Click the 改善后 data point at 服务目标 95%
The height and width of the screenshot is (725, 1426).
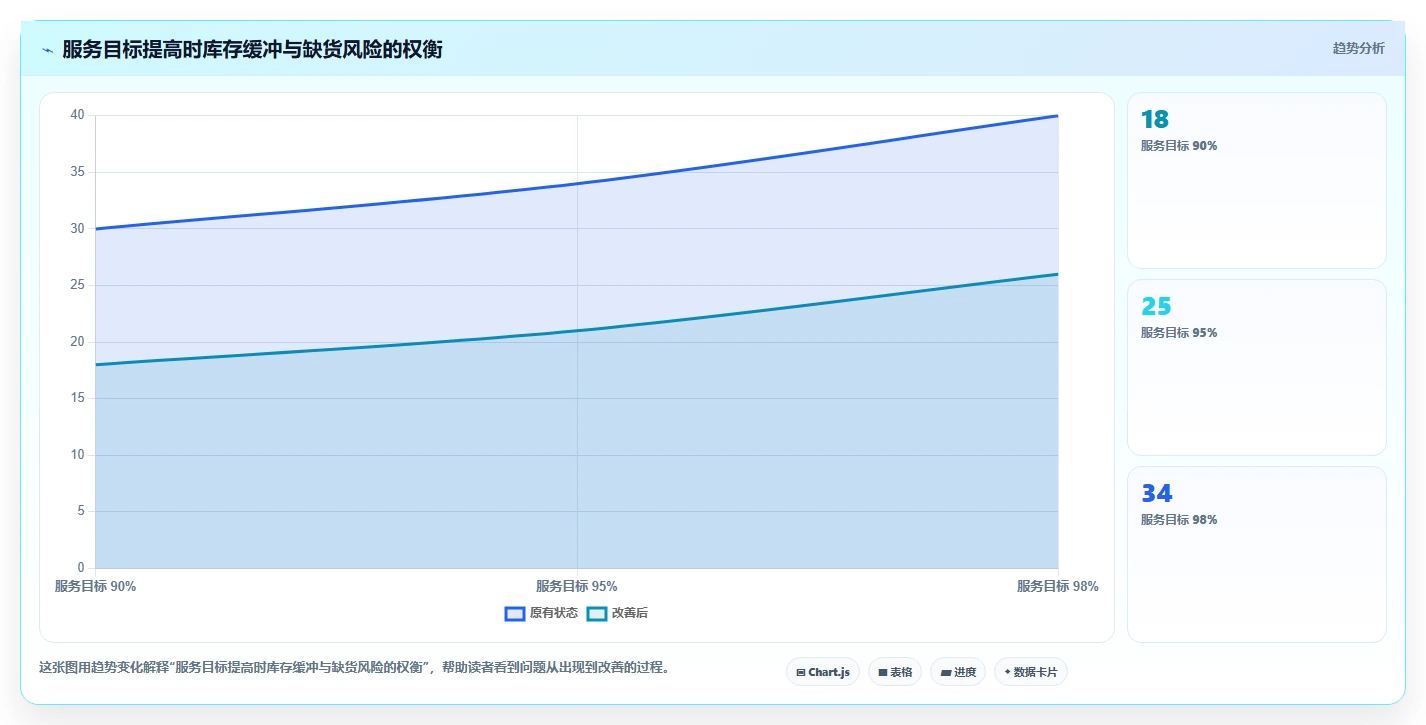click(x=577, y=330)
